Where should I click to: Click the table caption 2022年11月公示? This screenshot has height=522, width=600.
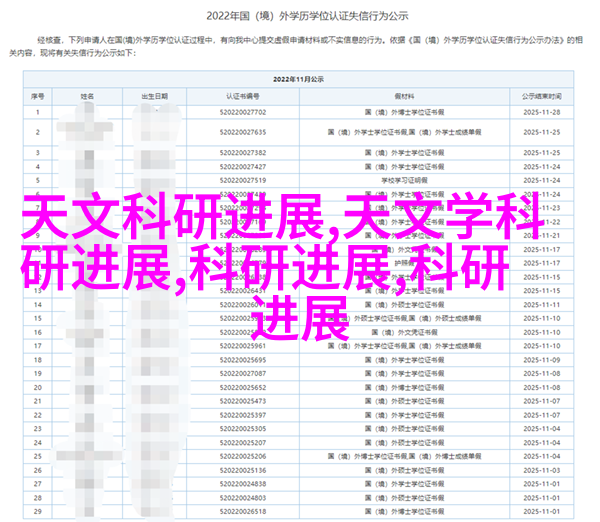[301, 77]
